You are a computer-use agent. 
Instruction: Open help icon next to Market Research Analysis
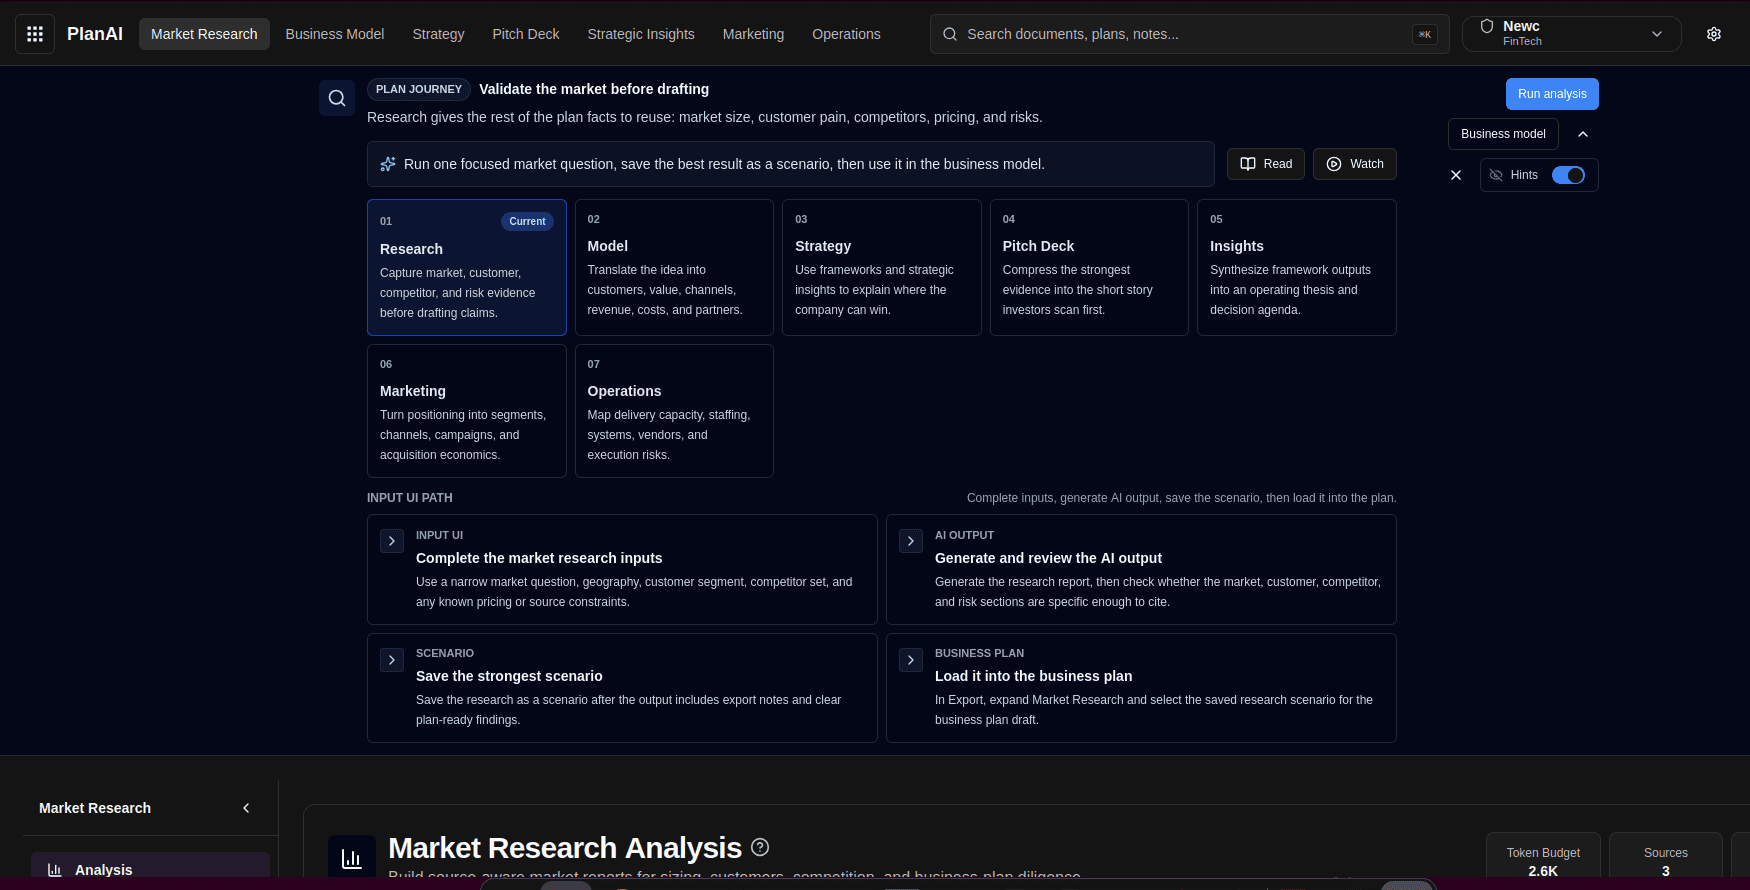pyautogui.click(x=760, y=847)
